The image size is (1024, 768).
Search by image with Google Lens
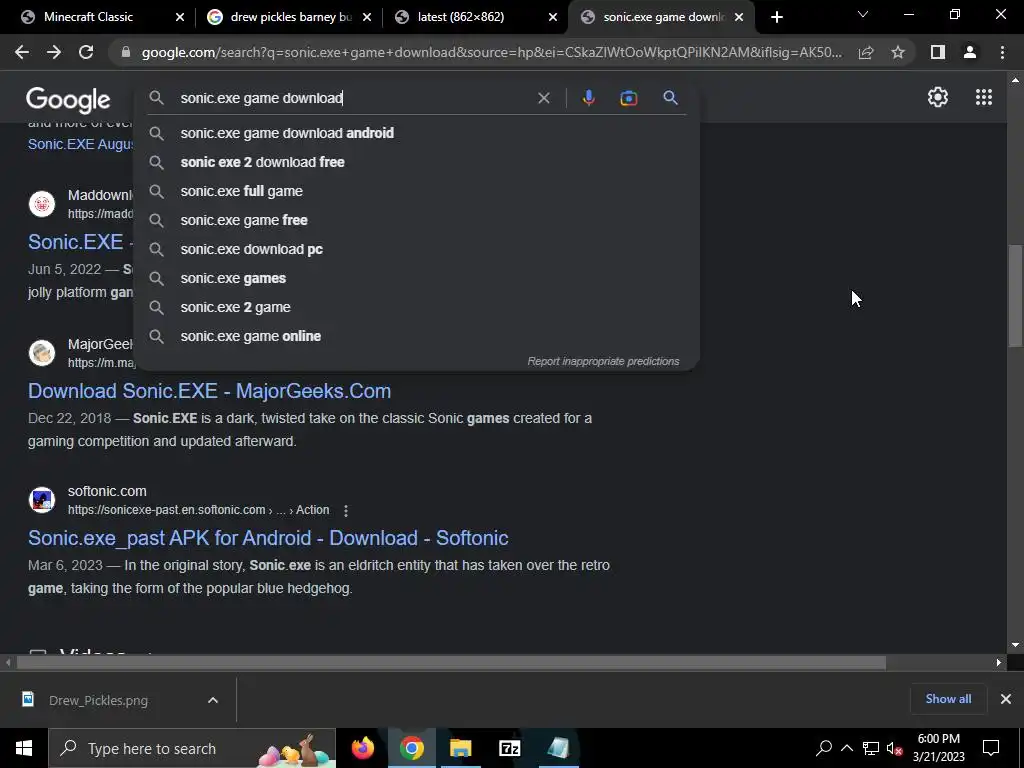click(x=629, y=98)
